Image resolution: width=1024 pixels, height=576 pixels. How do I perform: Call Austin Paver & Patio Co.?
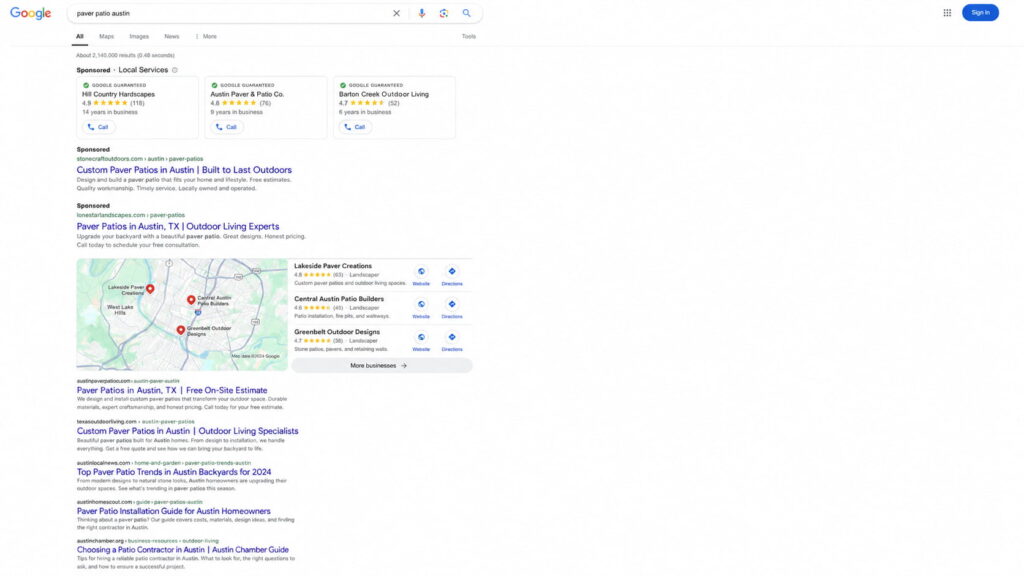(x=227, y=127)
